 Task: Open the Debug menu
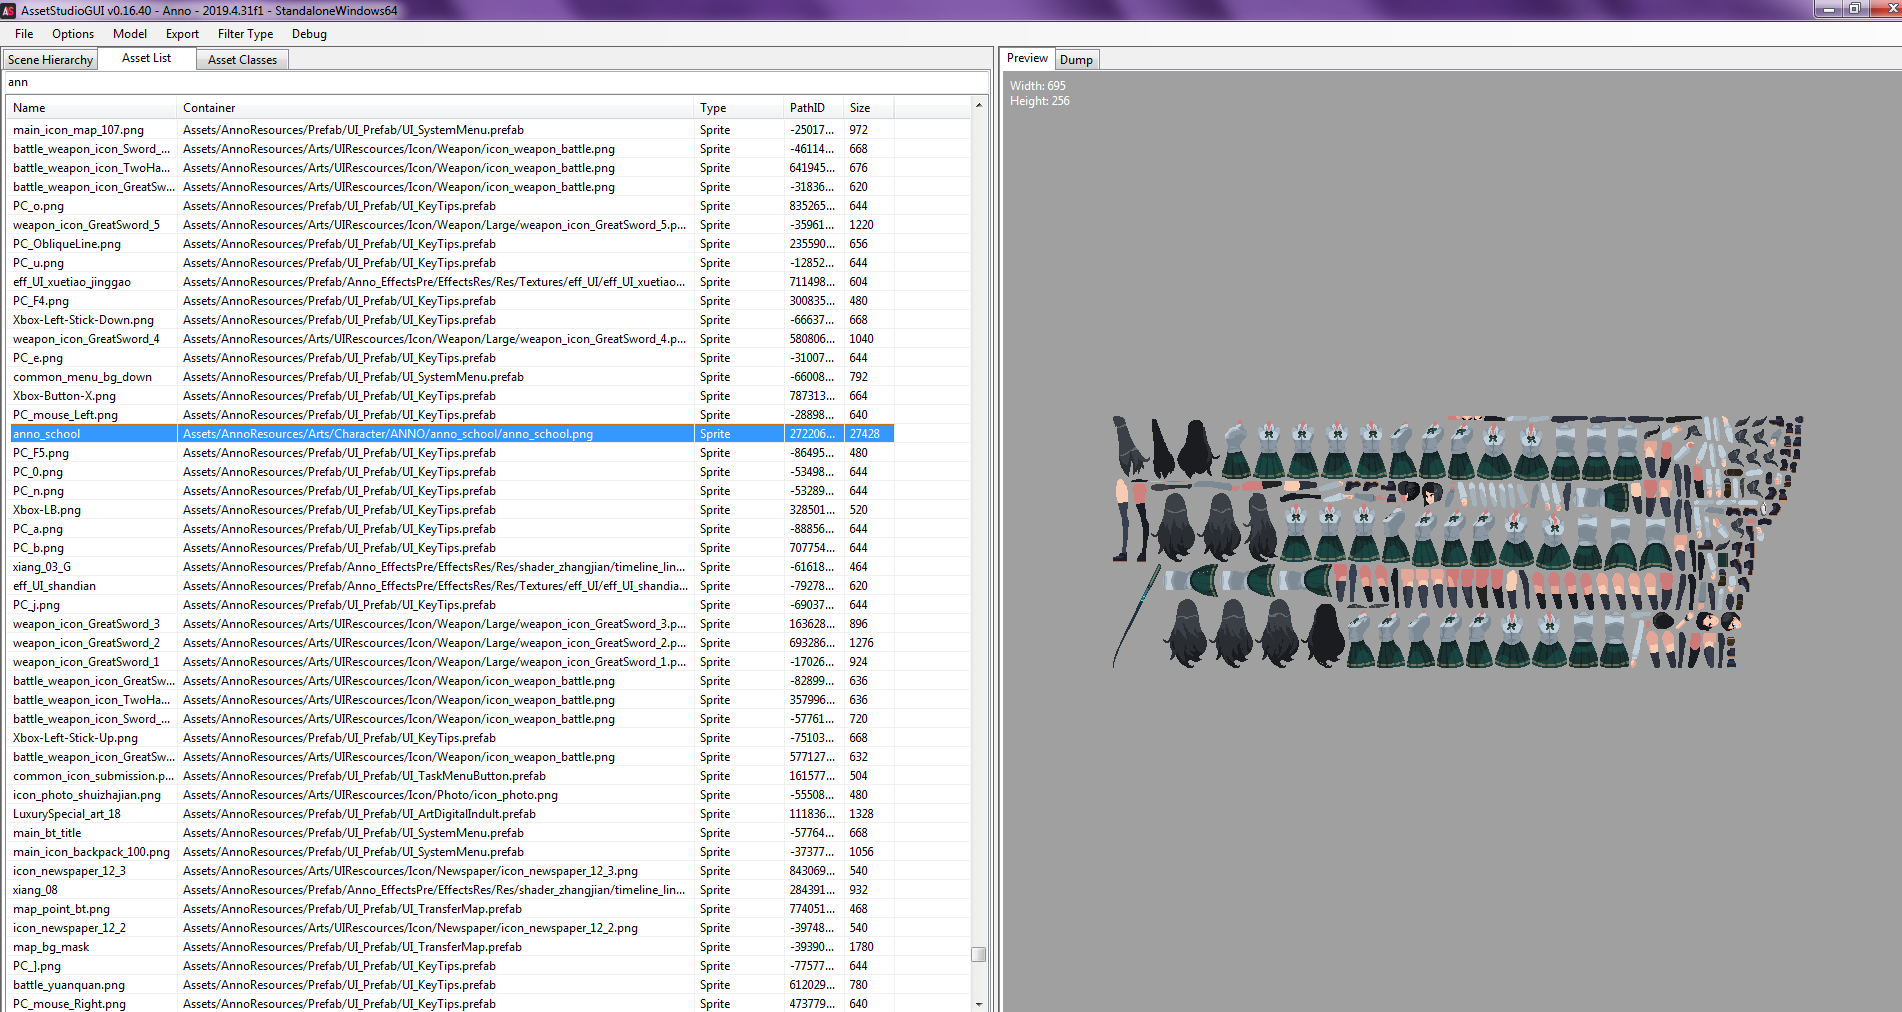[309, 34]
